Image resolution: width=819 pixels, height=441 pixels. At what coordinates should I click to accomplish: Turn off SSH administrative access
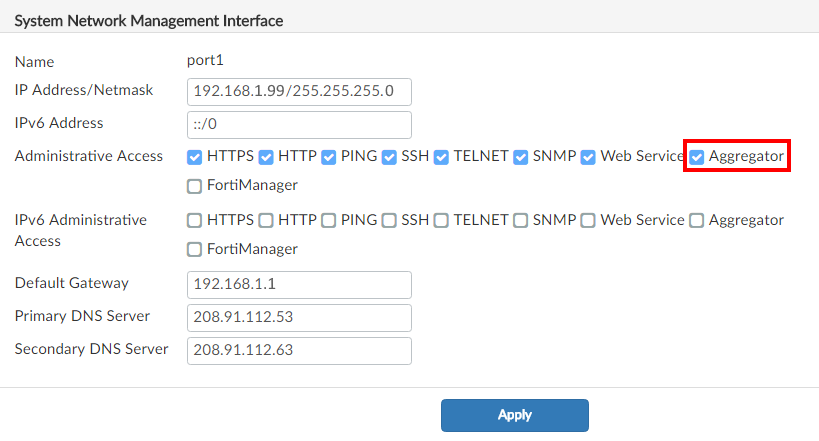point(389,157)
